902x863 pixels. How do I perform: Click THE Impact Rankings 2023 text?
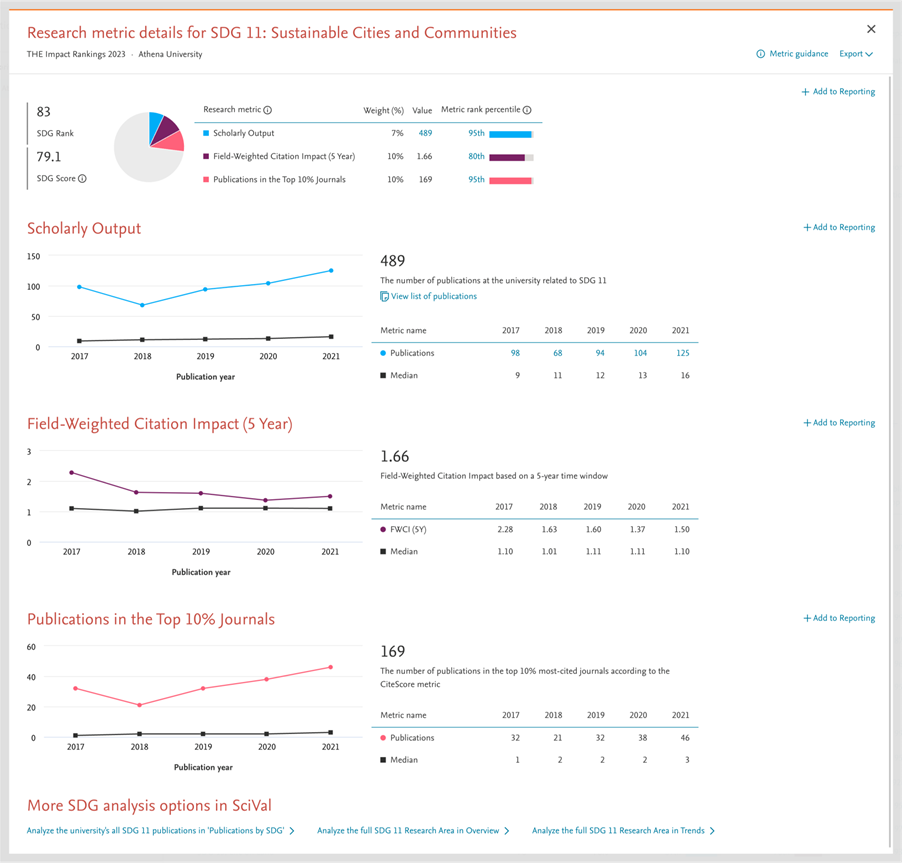76,54
